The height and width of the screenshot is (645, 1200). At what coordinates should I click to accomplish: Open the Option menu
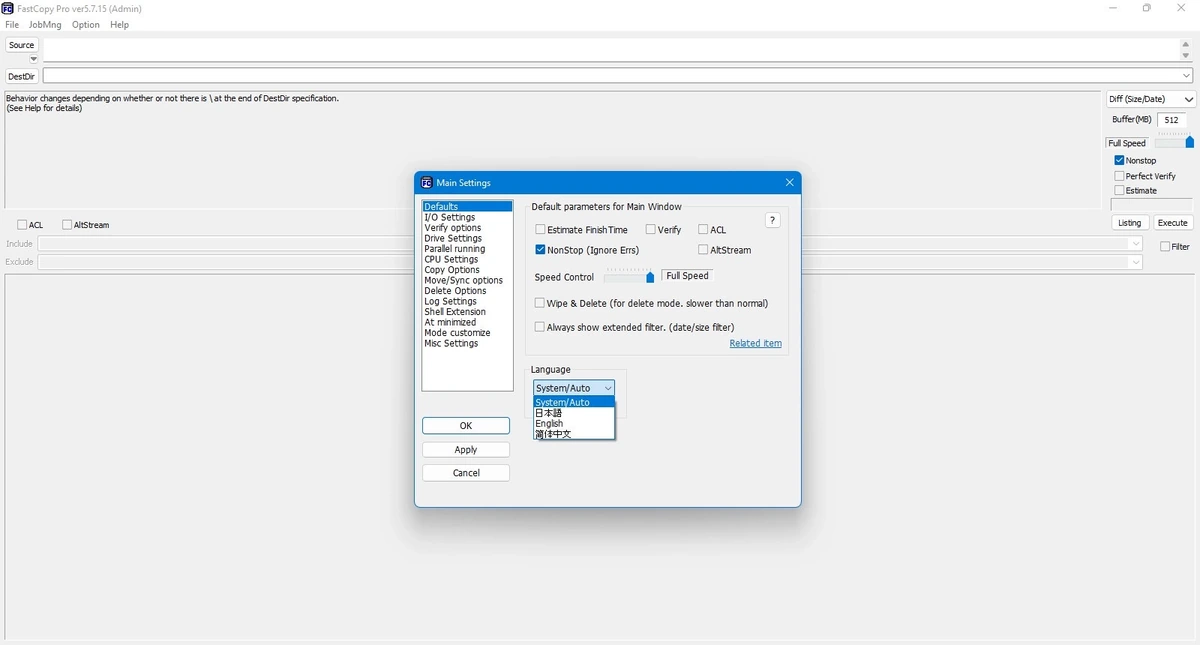click(x=86, y=25)
